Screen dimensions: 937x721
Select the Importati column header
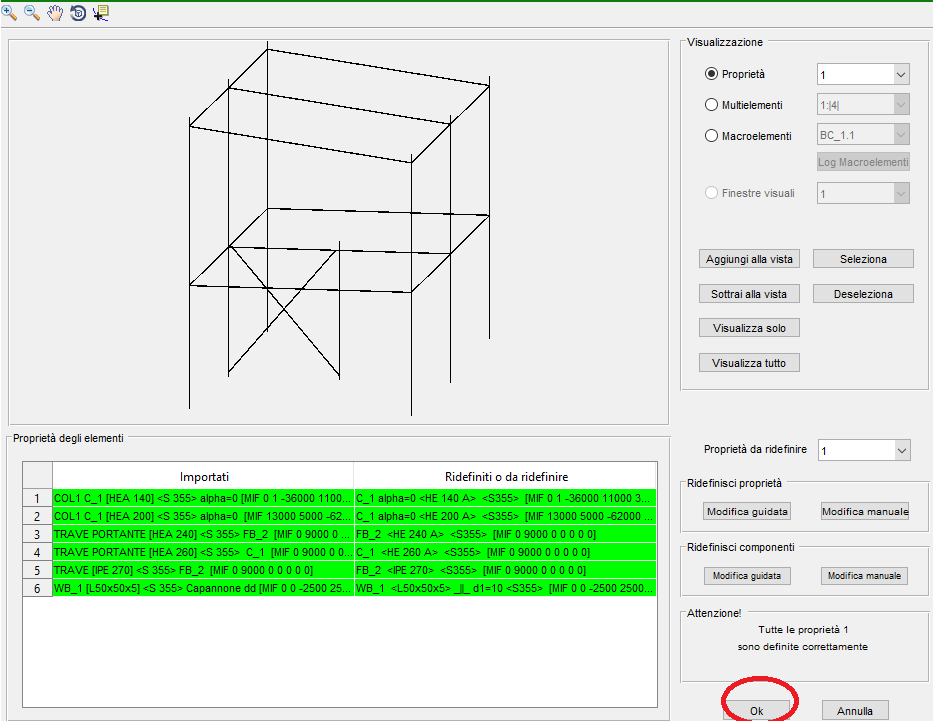point(204,476)
